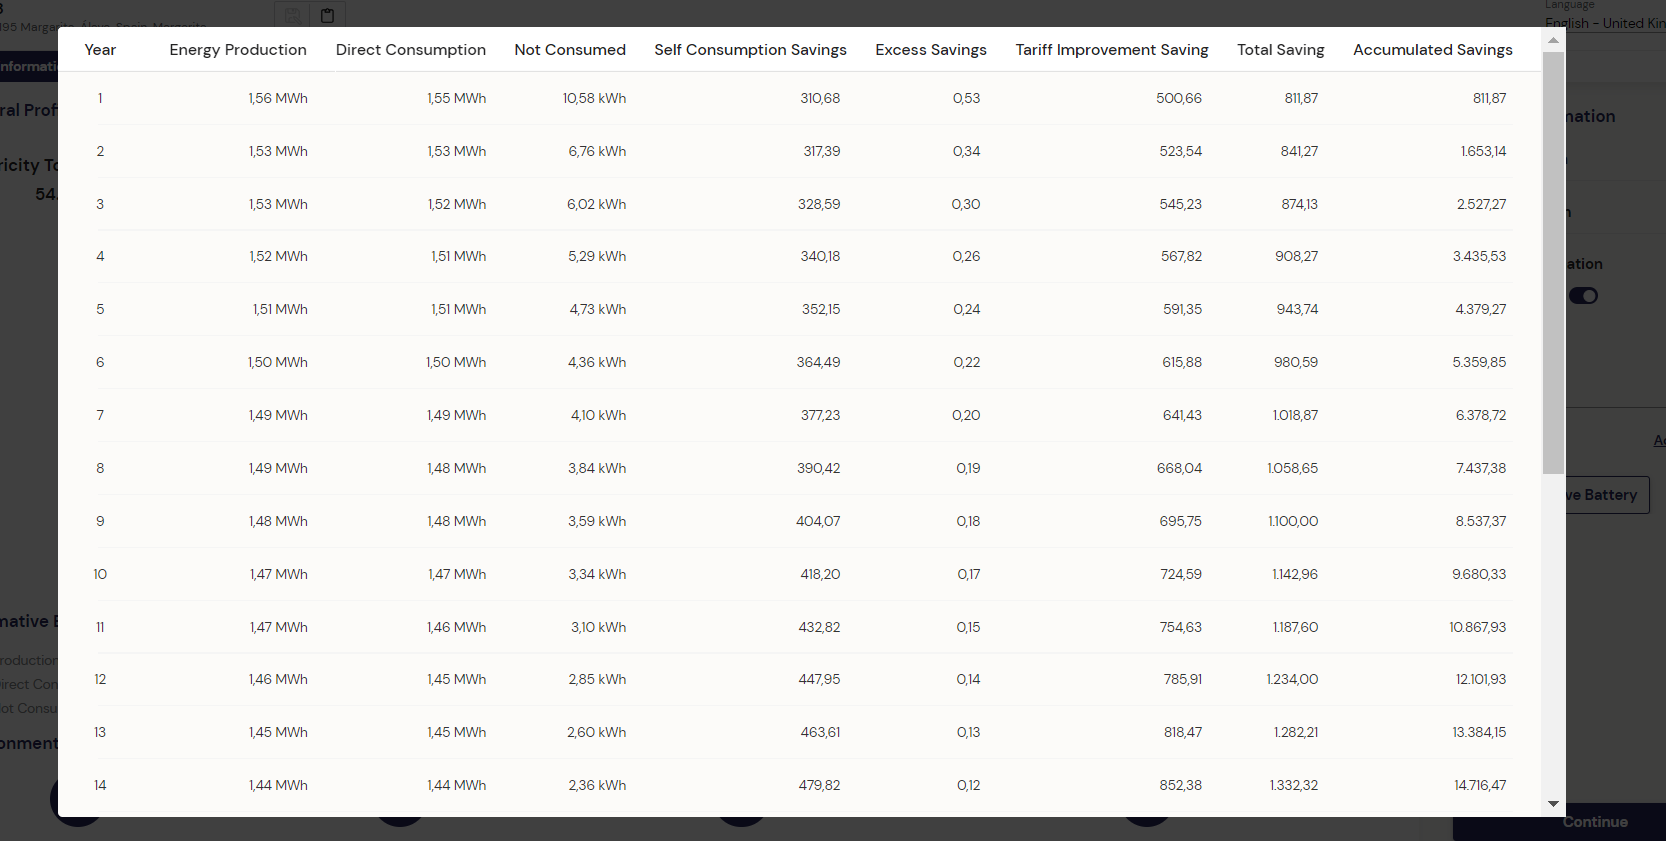This screenshot has height=841, width=1666.
Task: Click the 668,04 tariff improvement value
Action: [1179, 468]
